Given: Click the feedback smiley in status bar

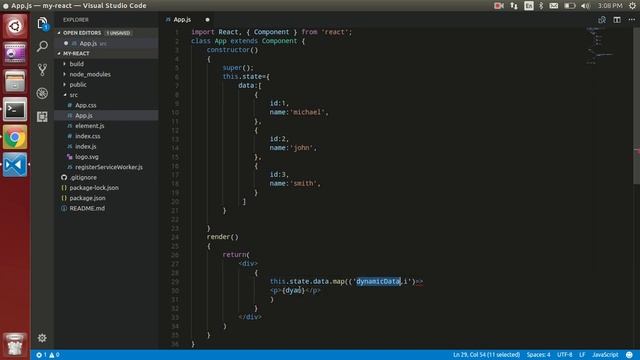Looking at the screenshot, I should 629,355.
